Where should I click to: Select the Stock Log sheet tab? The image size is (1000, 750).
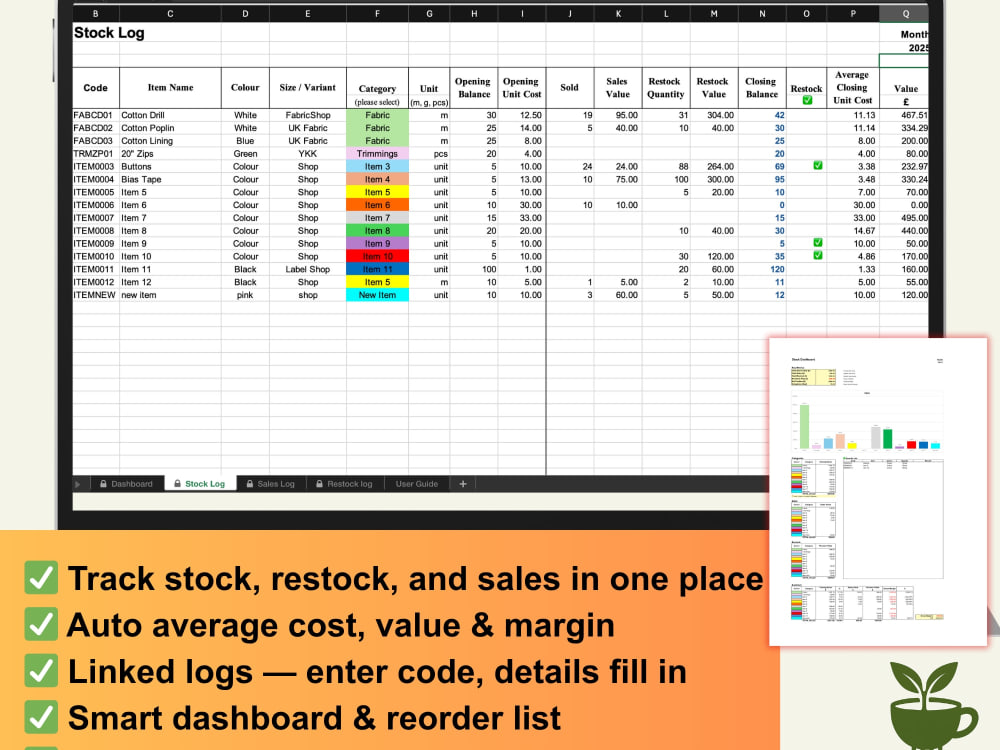pyautogui.click(x=200, y=484)
